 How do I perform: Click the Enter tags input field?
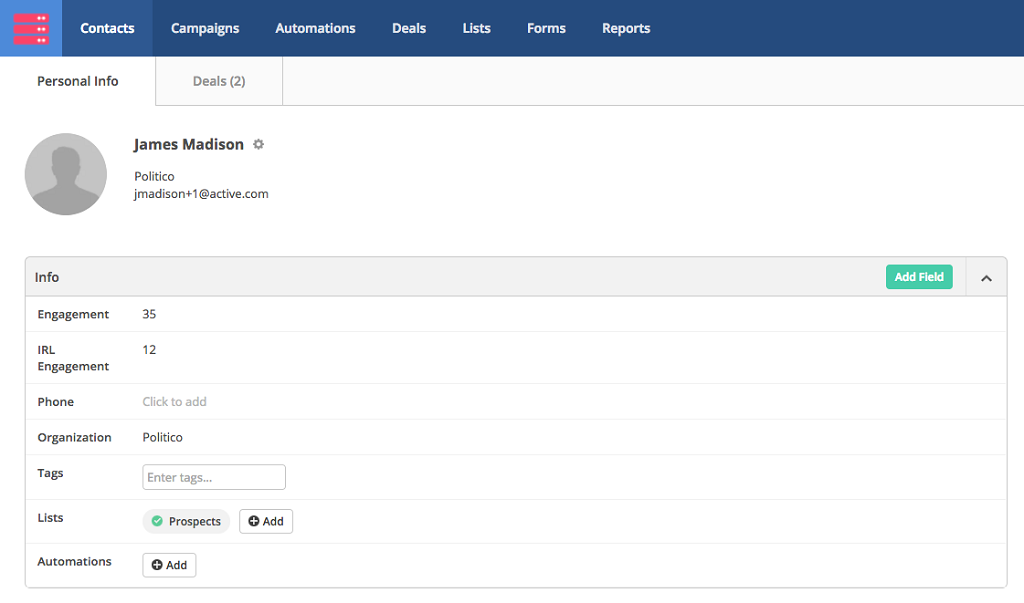point(214,477)
